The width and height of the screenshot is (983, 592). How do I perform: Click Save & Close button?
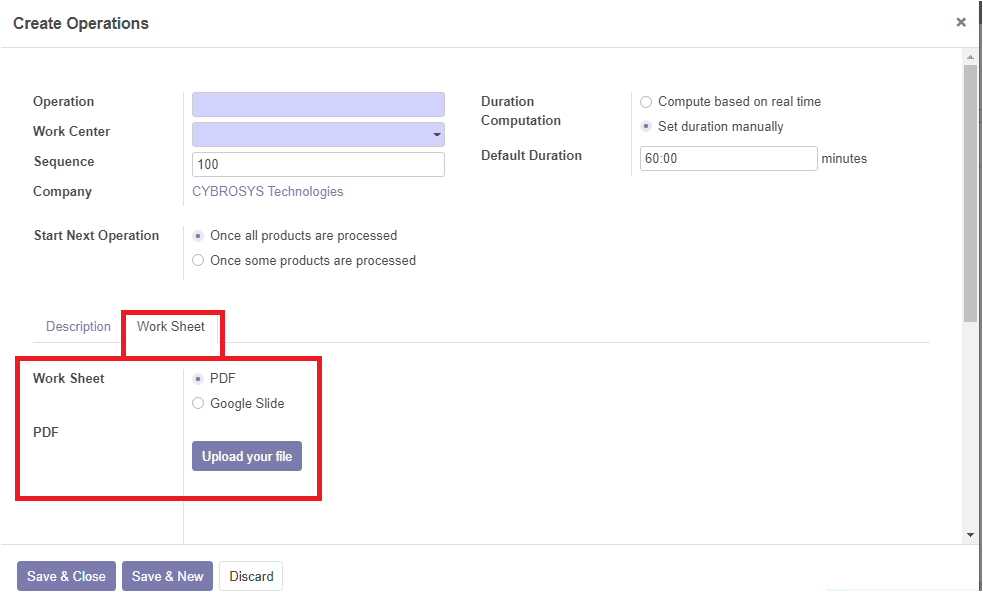(x=66, y=576)
